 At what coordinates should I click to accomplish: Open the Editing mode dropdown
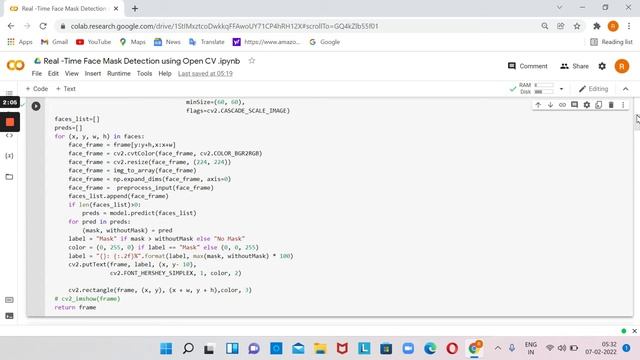(x=593, y=89)
